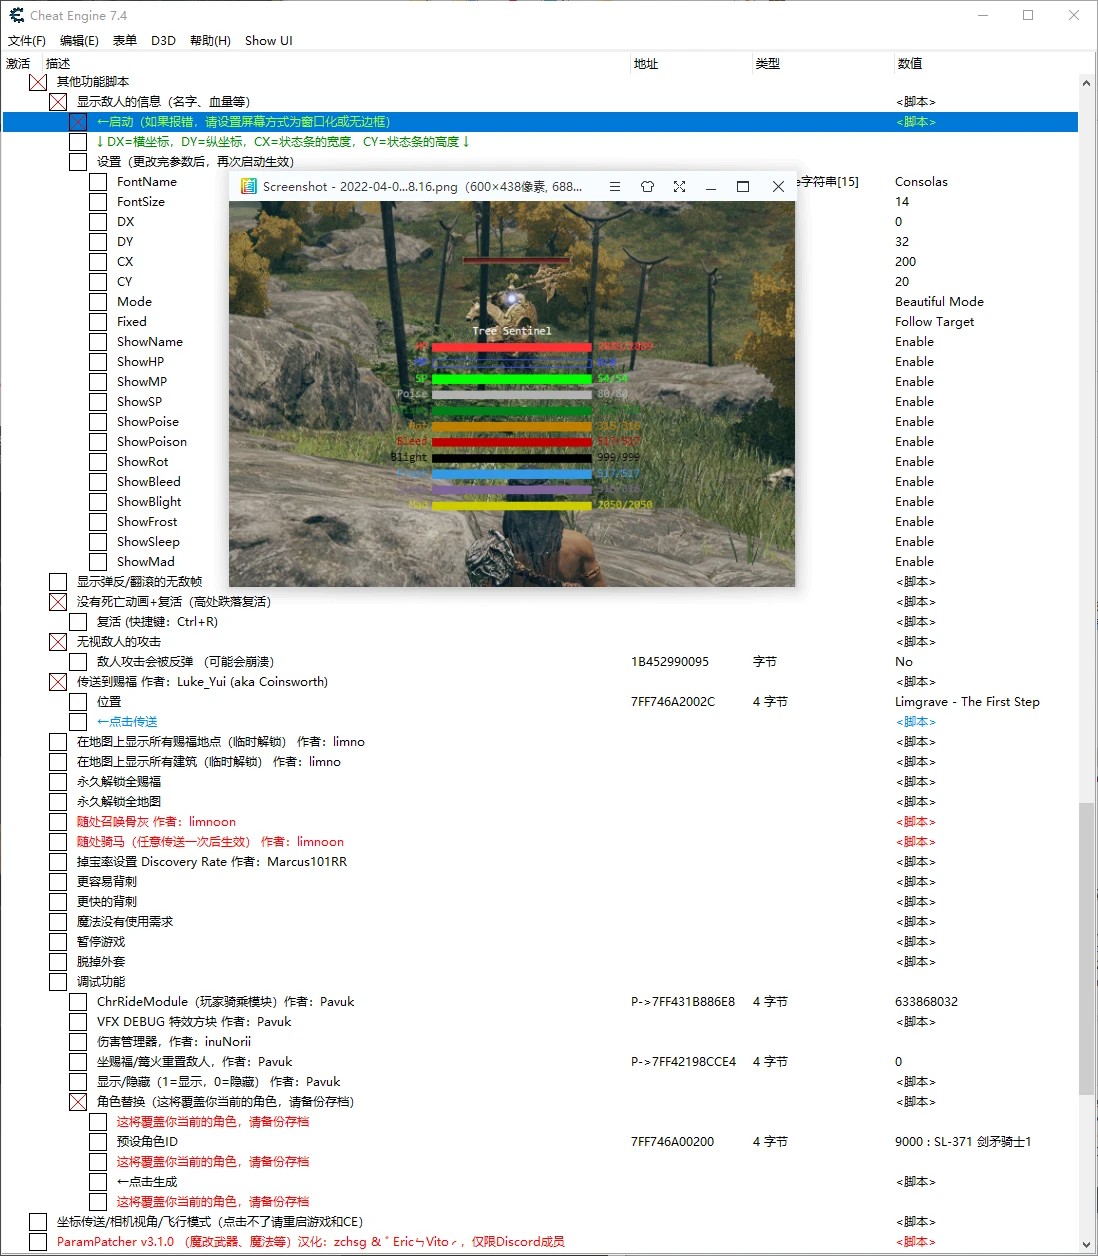
Task: Minimize the Screenshot viewer window
Action: pos(711,187)
